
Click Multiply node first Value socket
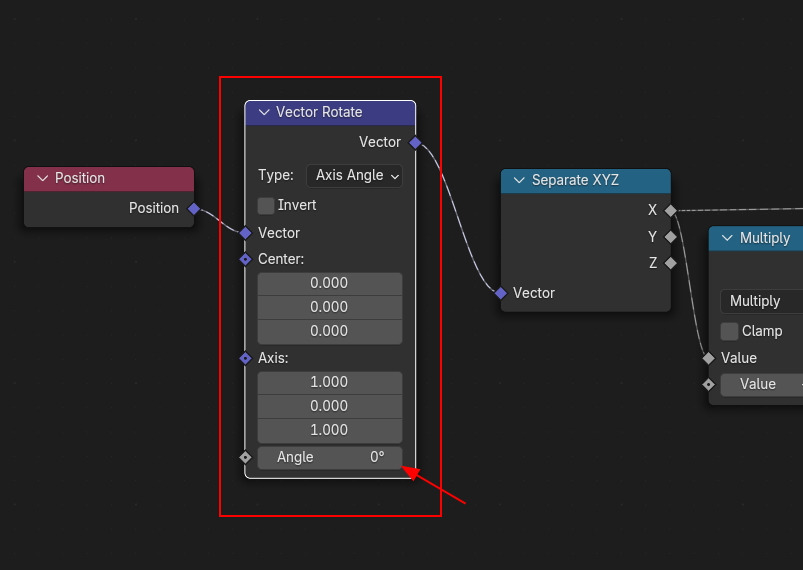pyautogui.click(x=708, y=358)
